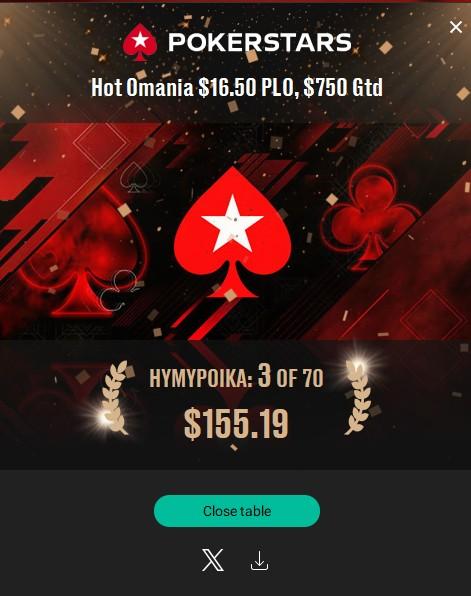Dismiss the popup with the top X

click(456, 27)
